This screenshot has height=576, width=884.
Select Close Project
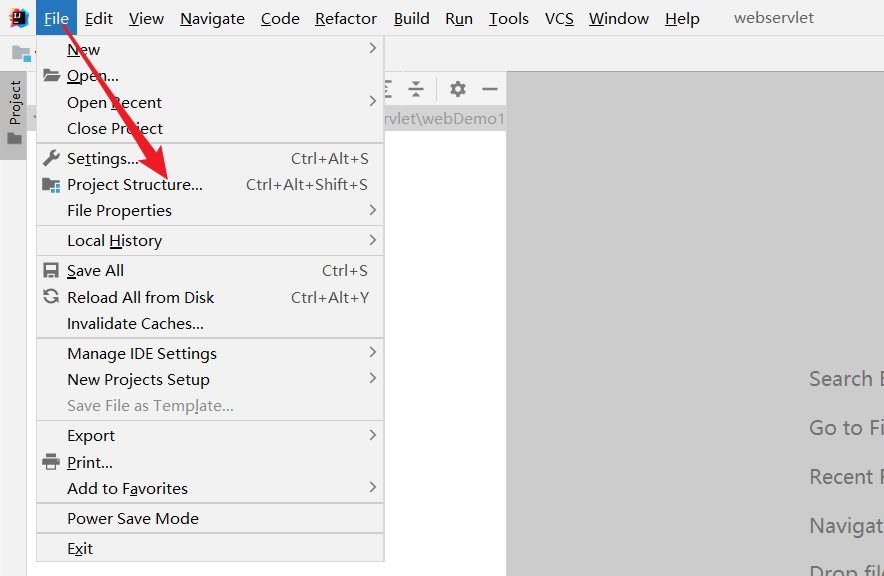210,129
